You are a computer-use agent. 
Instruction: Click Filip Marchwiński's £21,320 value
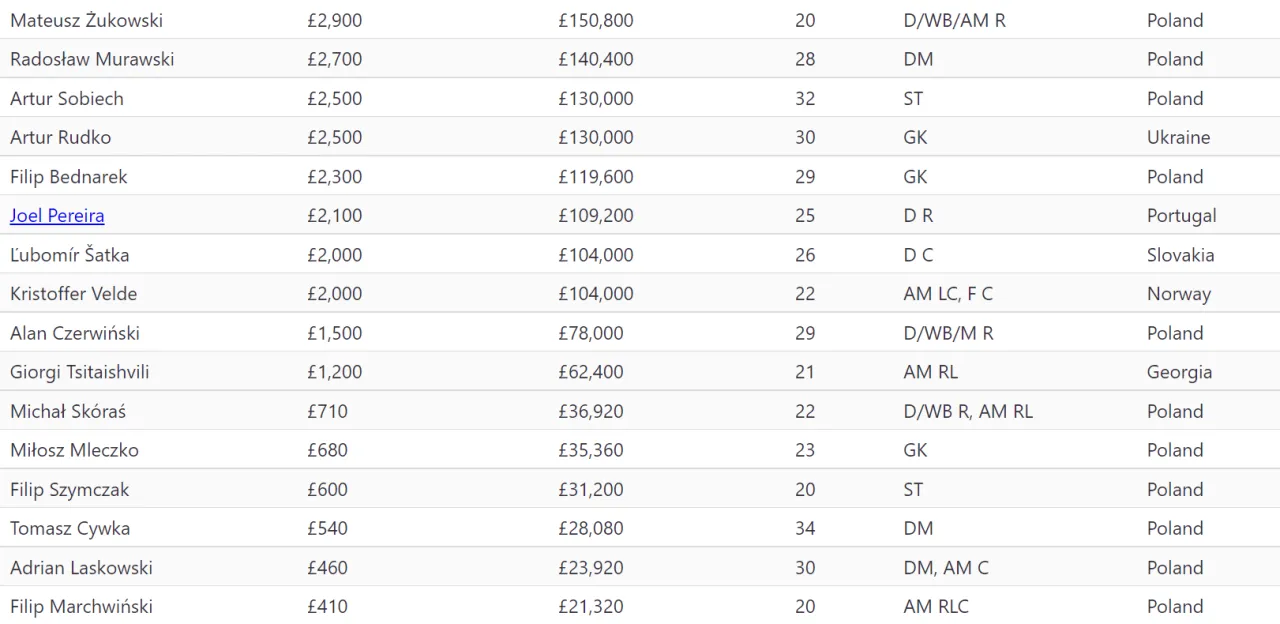591,607
